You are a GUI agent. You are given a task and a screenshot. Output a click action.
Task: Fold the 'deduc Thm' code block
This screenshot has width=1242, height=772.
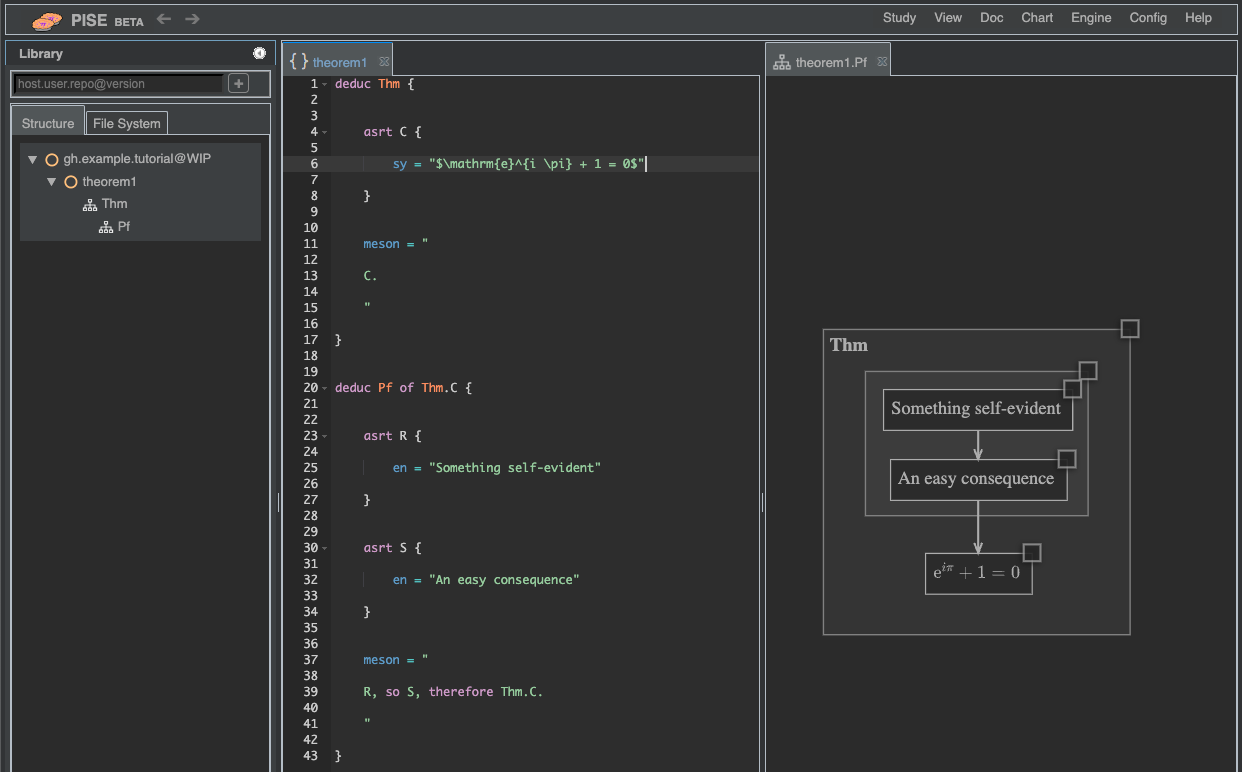coord(325,84)
